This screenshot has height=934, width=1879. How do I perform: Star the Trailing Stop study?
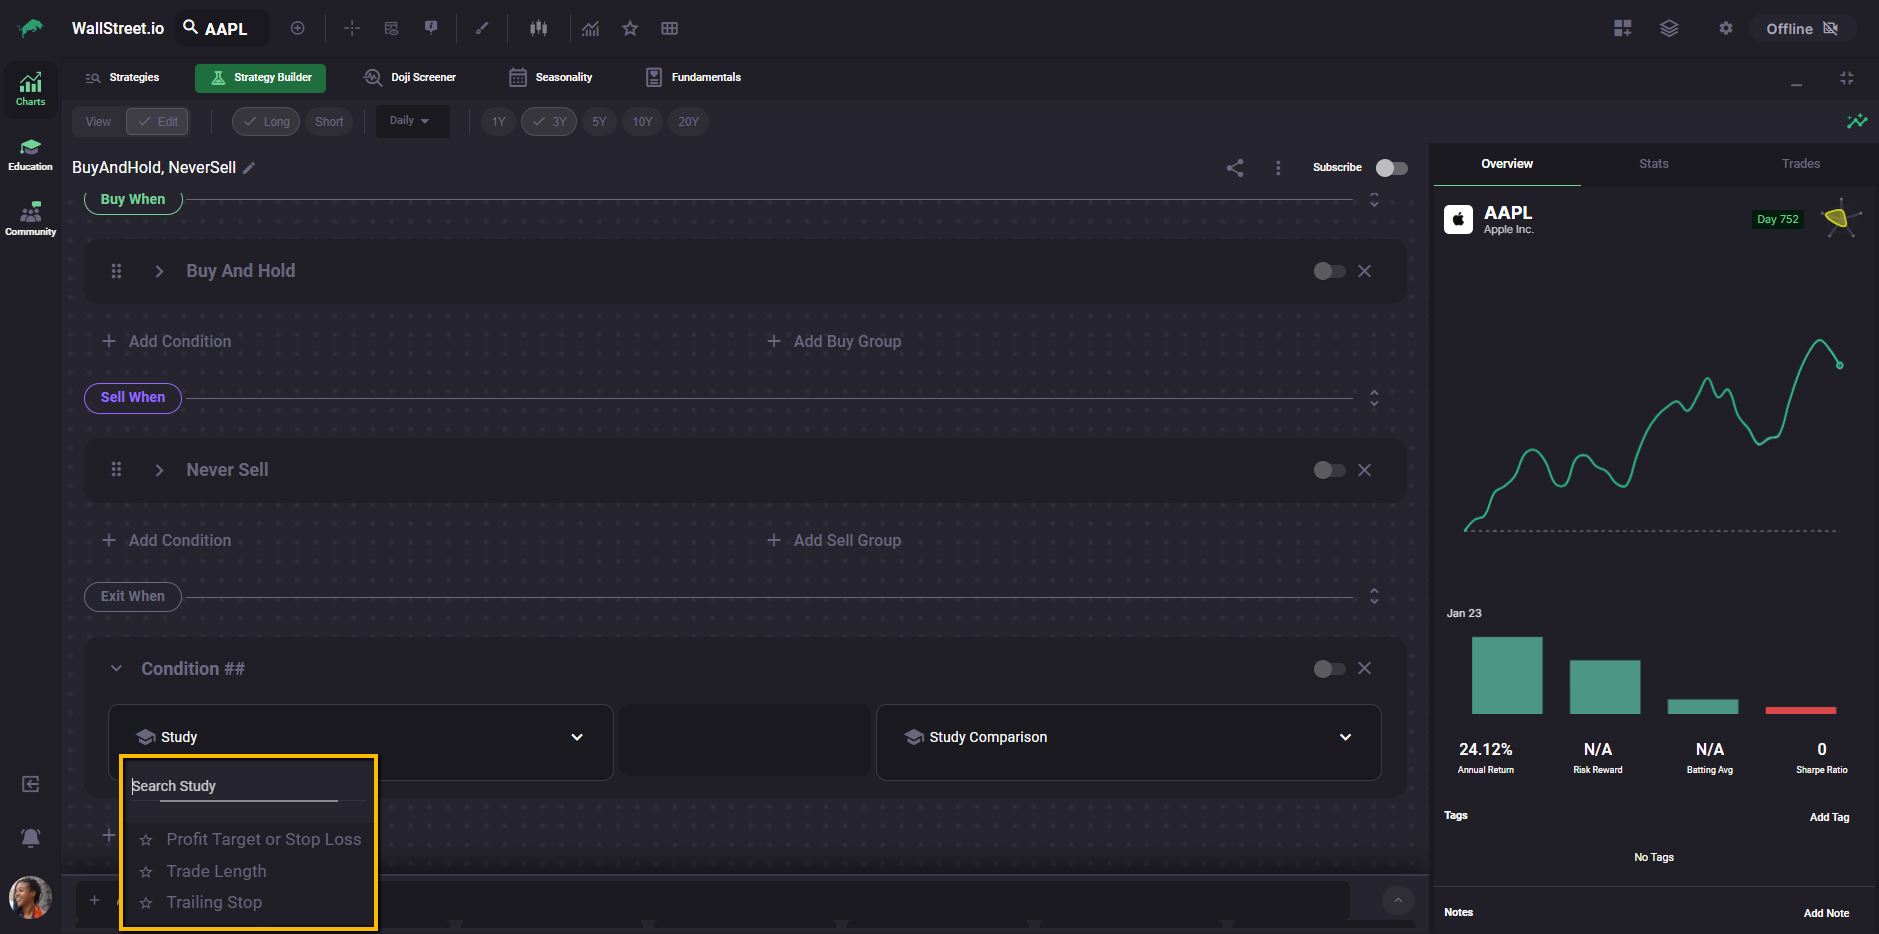(x=146, y=903)
